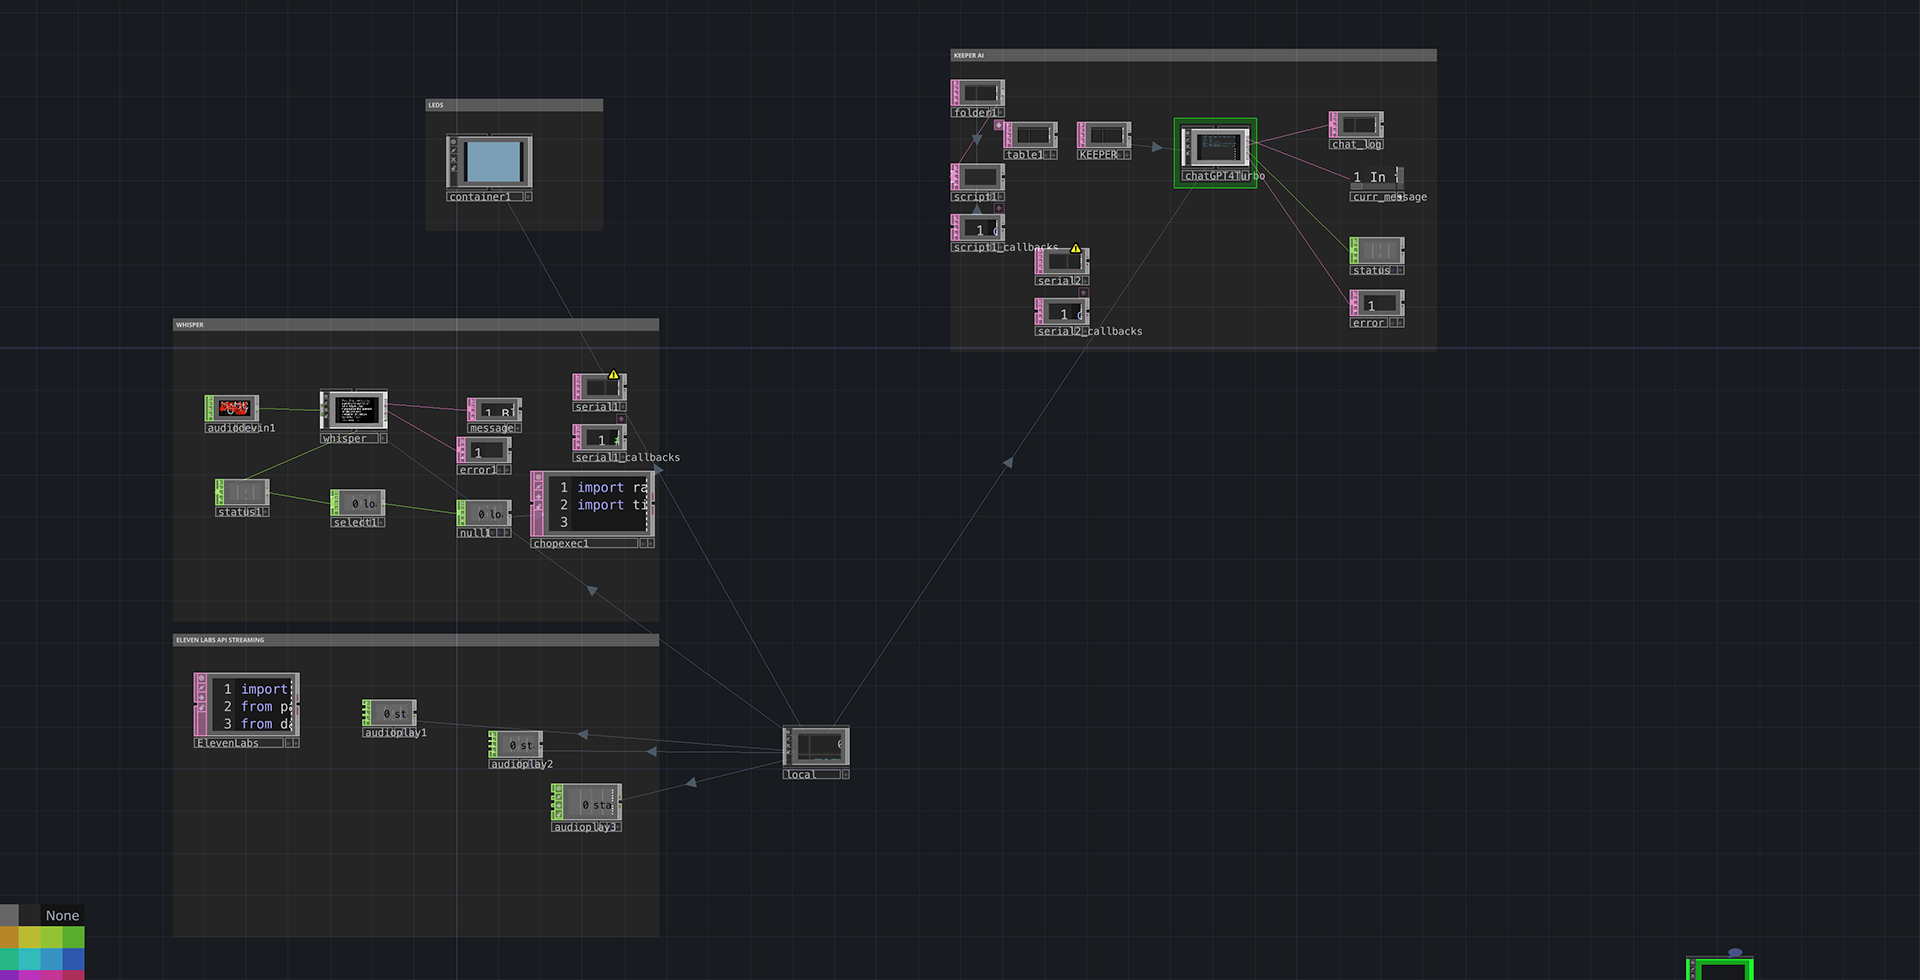Click the KEEPER AI annotation title bar
The width and height of the screenshot is (1920, 980).
tap(1193, 55)
